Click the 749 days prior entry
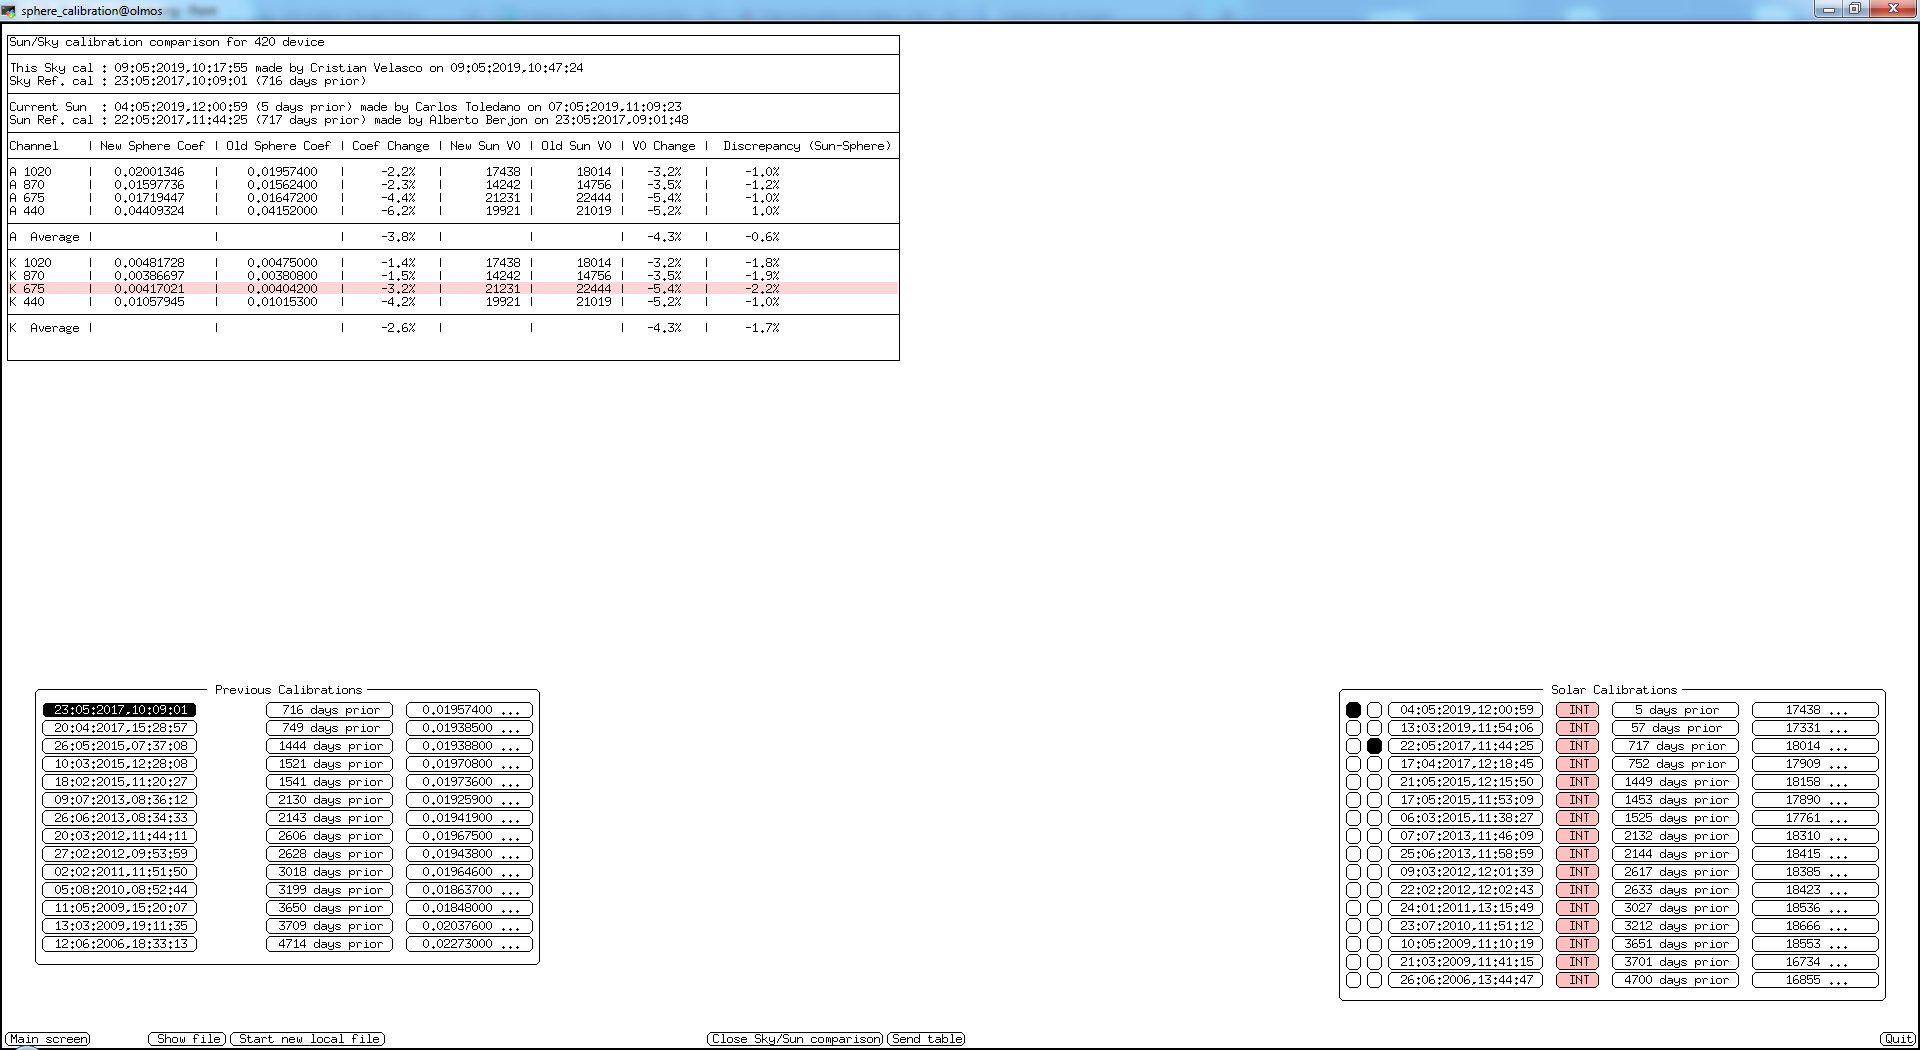Viewport: 1920px width, 1050px height. 329,728
